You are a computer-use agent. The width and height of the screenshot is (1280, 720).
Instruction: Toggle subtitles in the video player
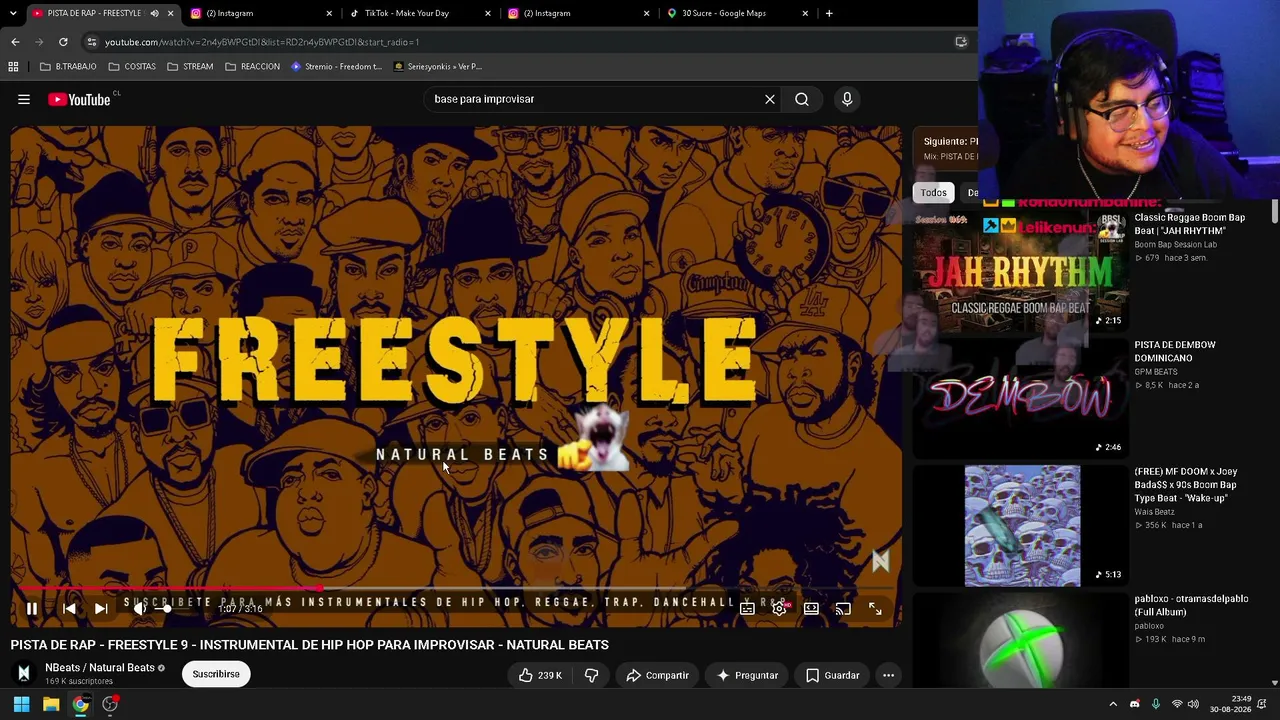(x=747, y=608)
